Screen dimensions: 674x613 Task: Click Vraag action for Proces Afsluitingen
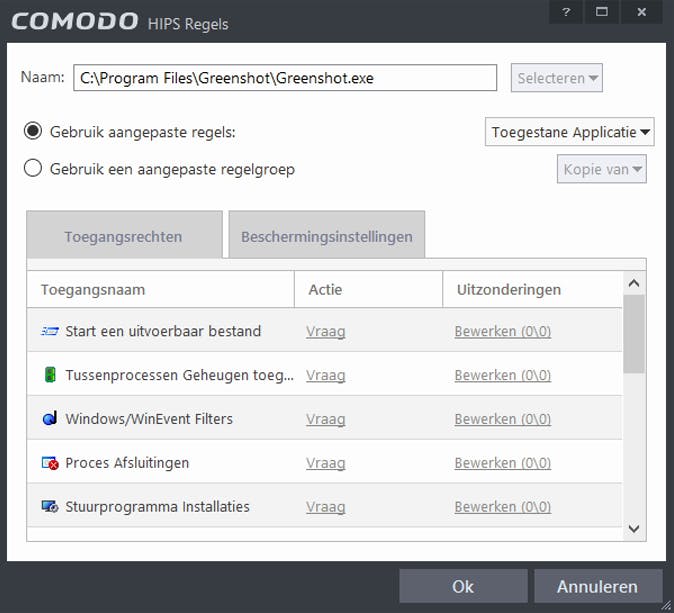[325, 463]
